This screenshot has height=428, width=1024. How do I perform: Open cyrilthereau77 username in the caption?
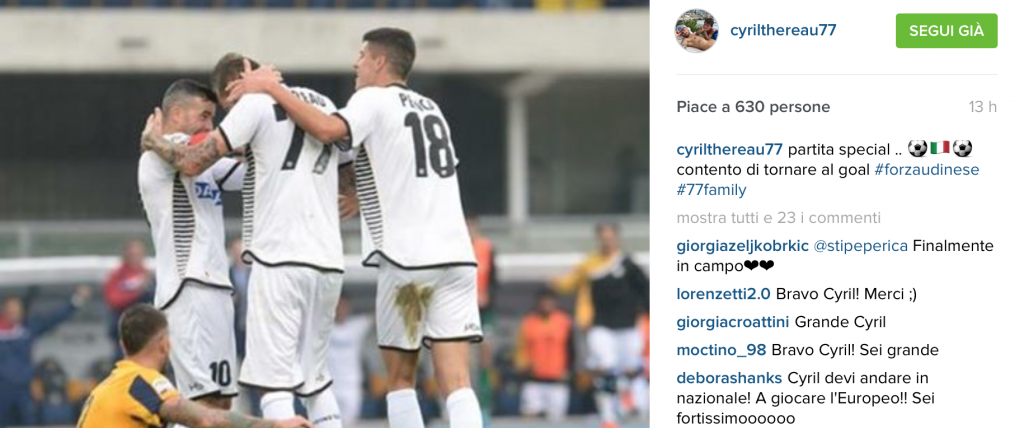[x=729, y=149]
